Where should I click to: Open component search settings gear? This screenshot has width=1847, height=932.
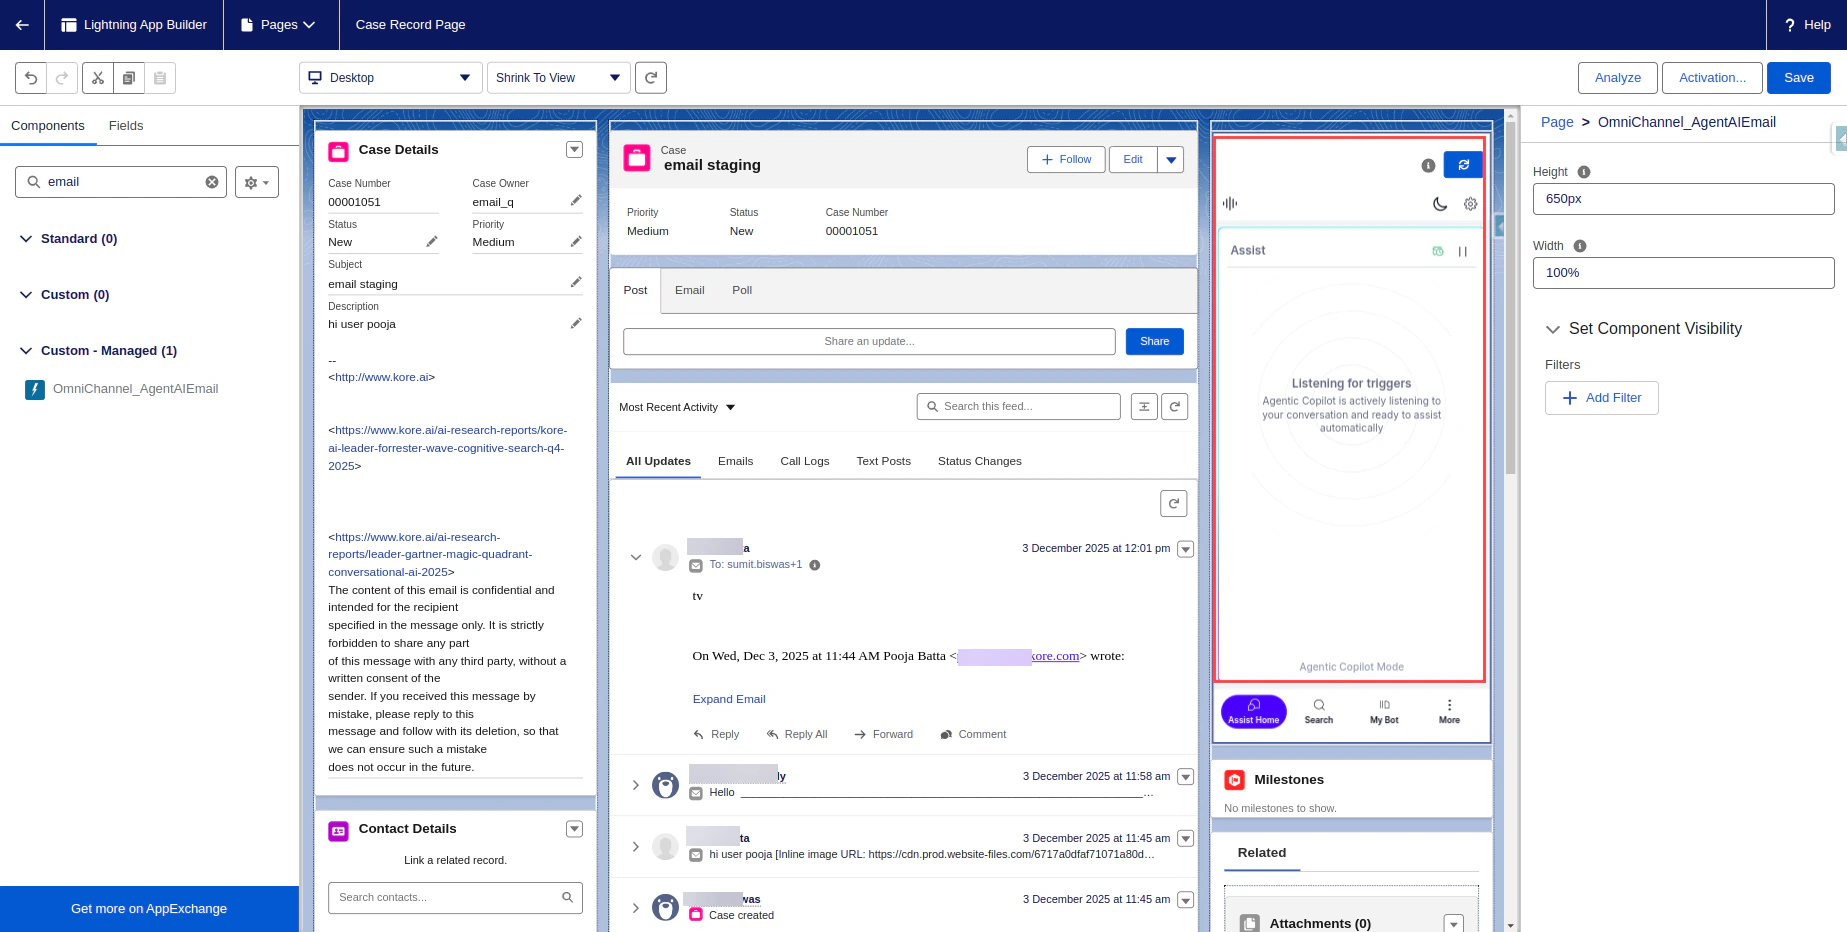point(257,182)
